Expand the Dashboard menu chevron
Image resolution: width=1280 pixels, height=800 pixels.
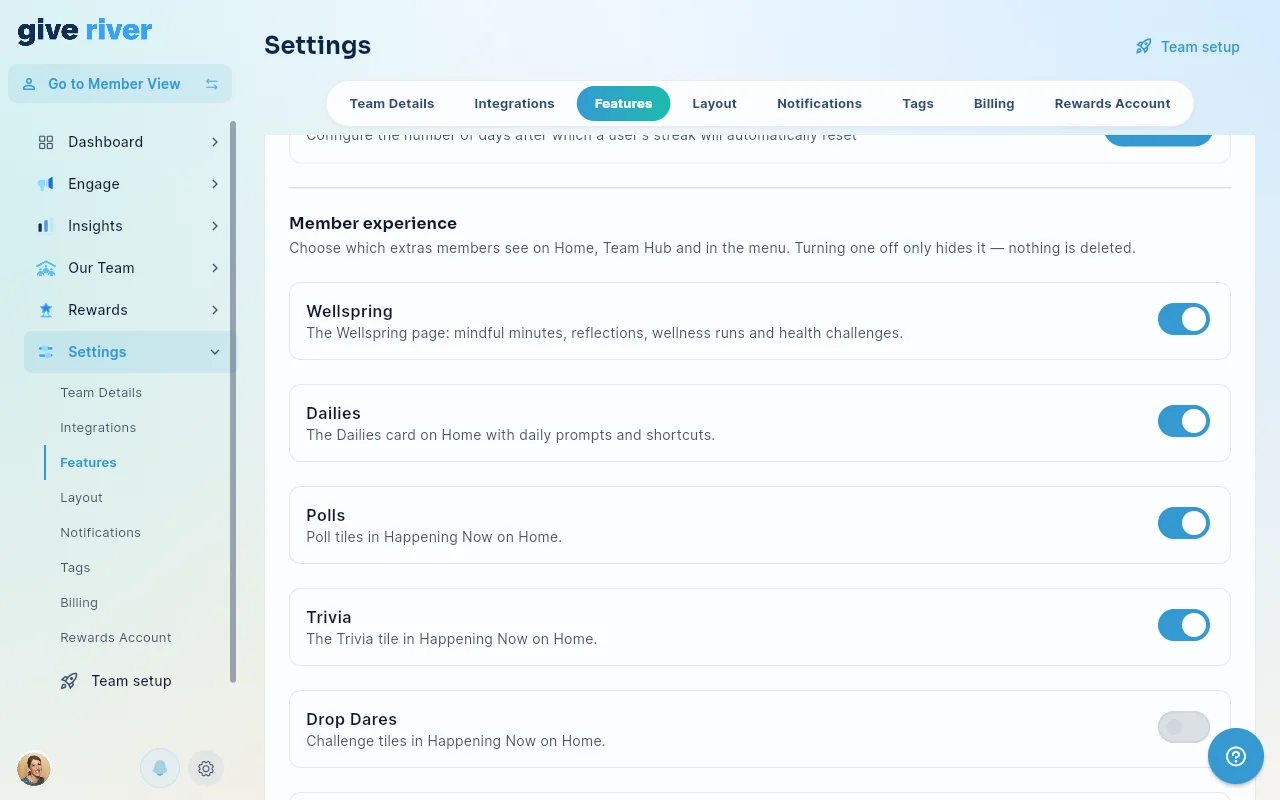215,142
